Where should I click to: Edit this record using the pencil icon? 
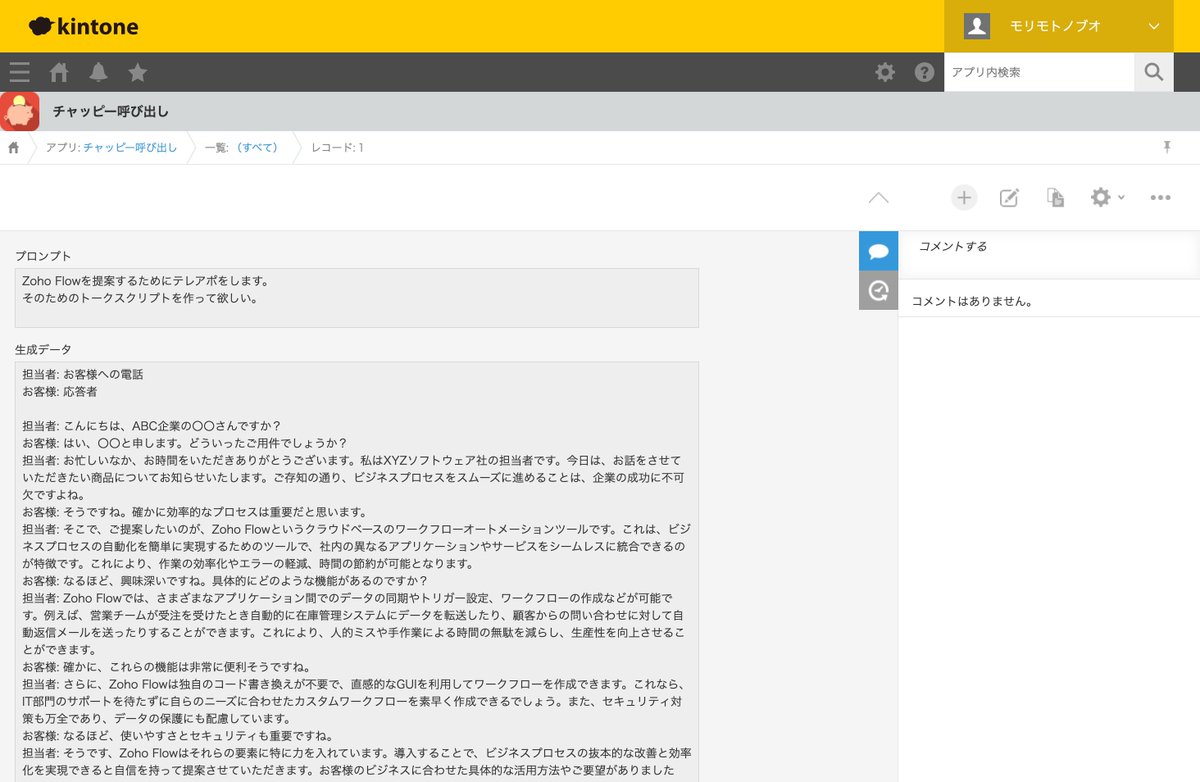pos(1009,197)
